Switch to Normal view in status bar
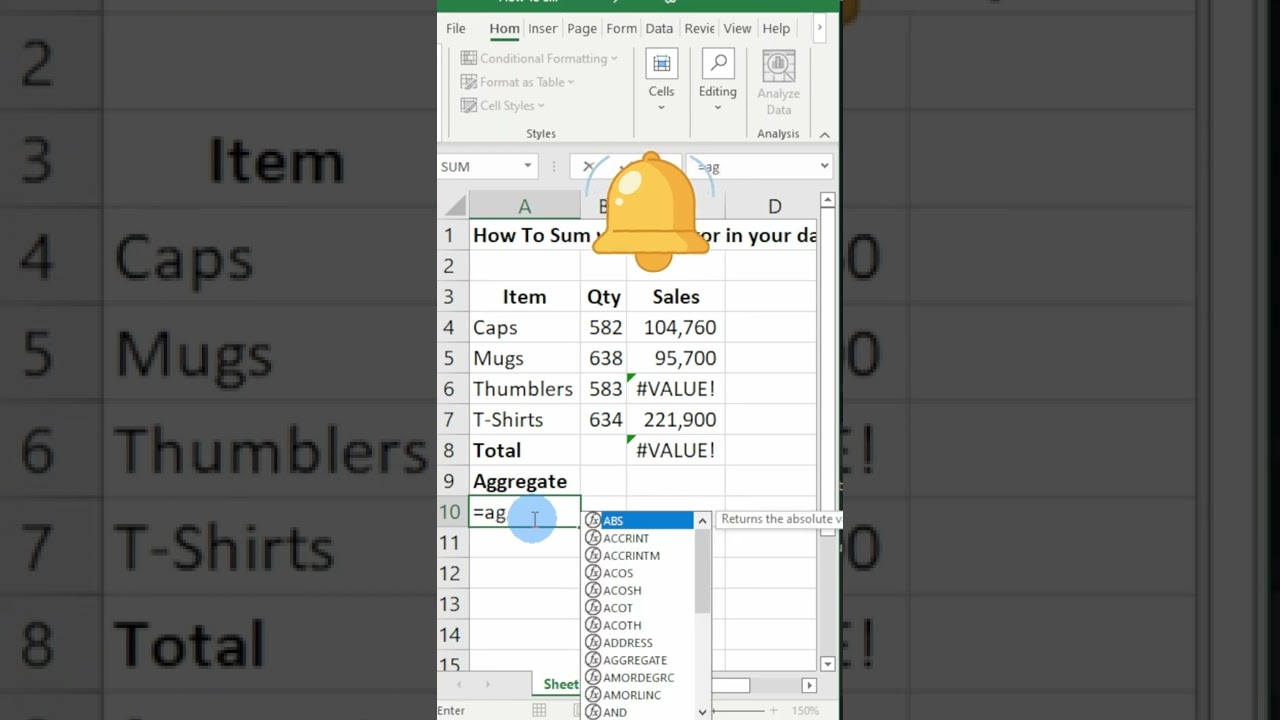The width and height of the screenshot is (1280, 720). click(539, 710)
